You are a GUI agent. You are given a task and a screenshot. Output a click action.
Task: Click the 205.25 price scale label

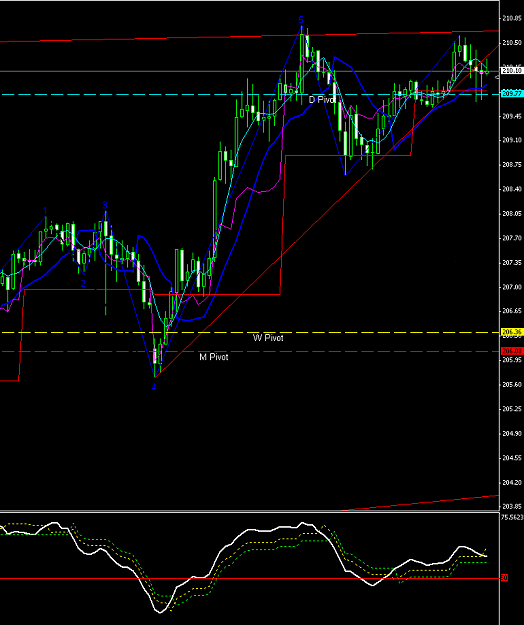(512, 409)
